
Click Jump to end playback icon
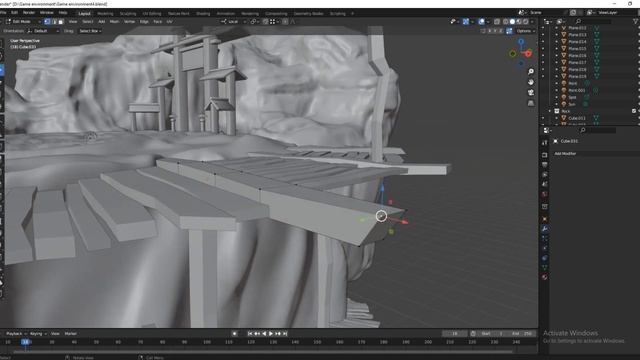point(285,333)
